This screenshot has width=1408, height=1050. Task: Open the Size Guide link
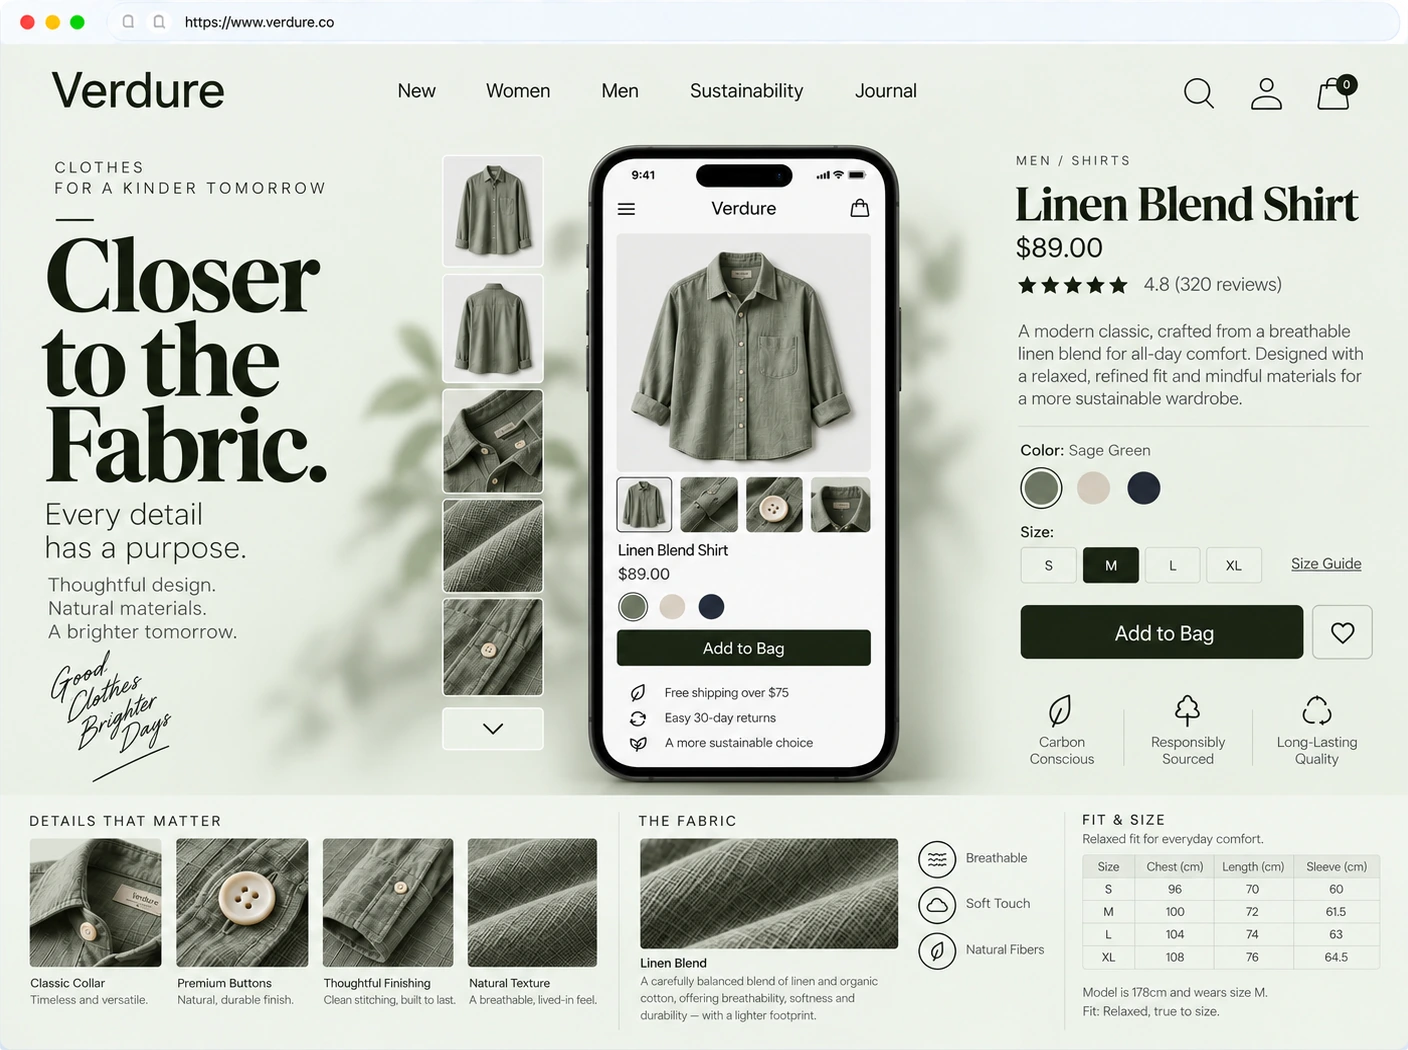click(1326, 564)
